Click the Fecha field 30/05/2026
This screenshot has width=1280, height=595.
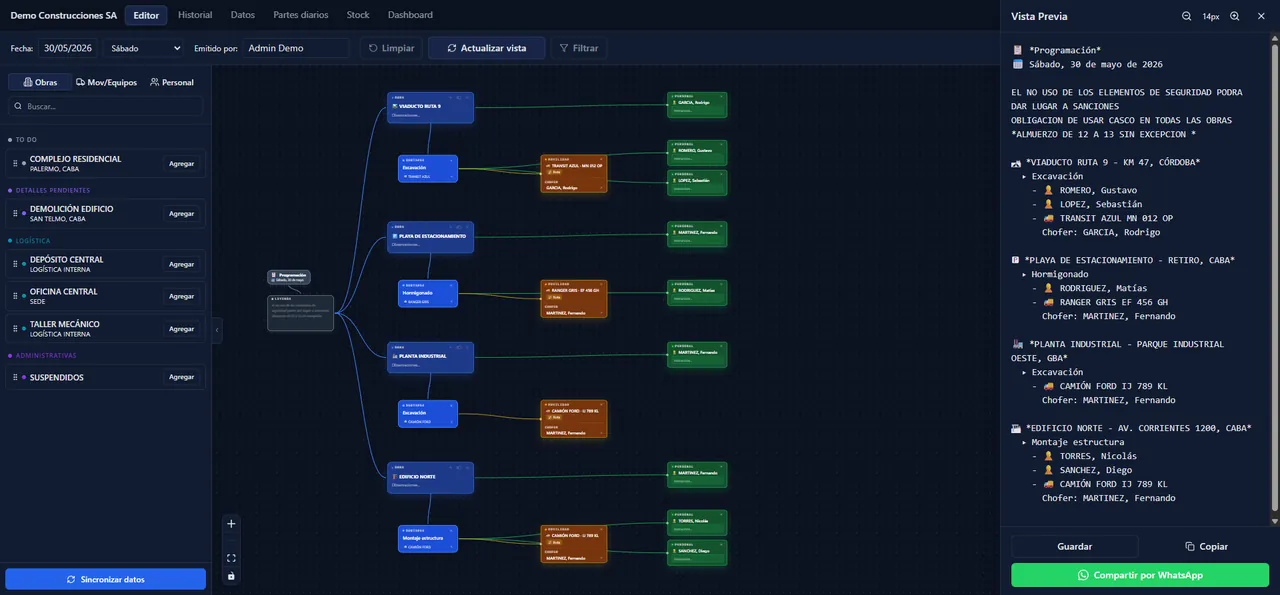pyautogui.click(x=68, y=48)
